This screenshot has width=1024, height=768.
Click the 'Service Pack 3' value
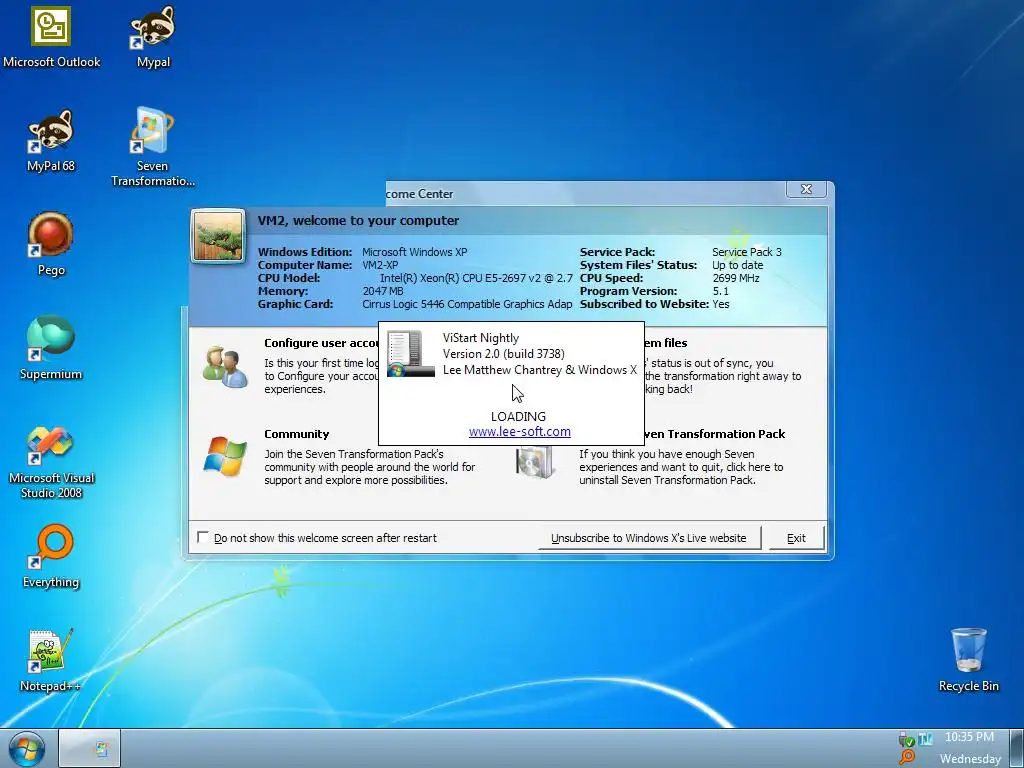click(746, 252)
